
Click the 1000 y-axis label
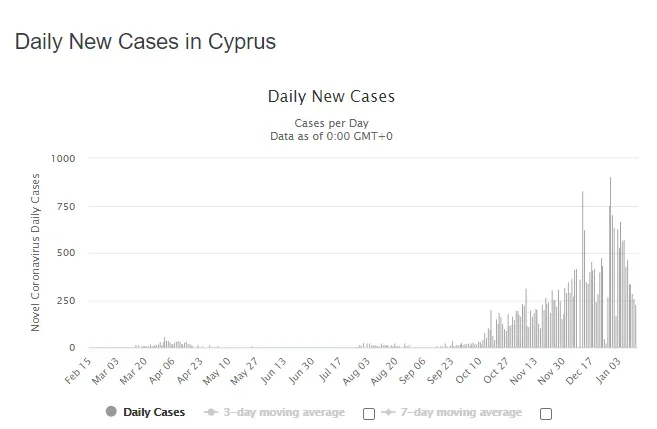coord(63,158)
